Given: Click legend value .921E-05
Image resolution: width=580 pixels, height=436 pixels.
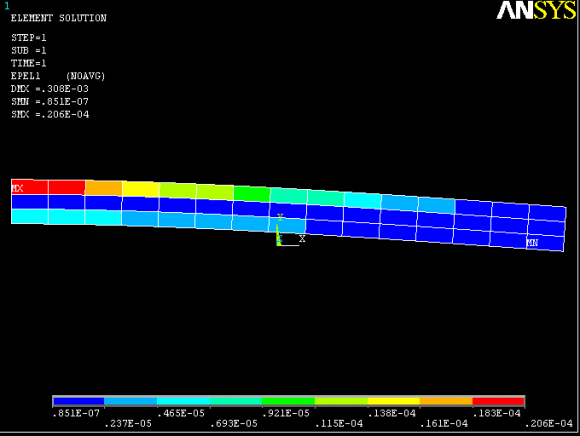Looking at the screenshot, I should (286, 413).
